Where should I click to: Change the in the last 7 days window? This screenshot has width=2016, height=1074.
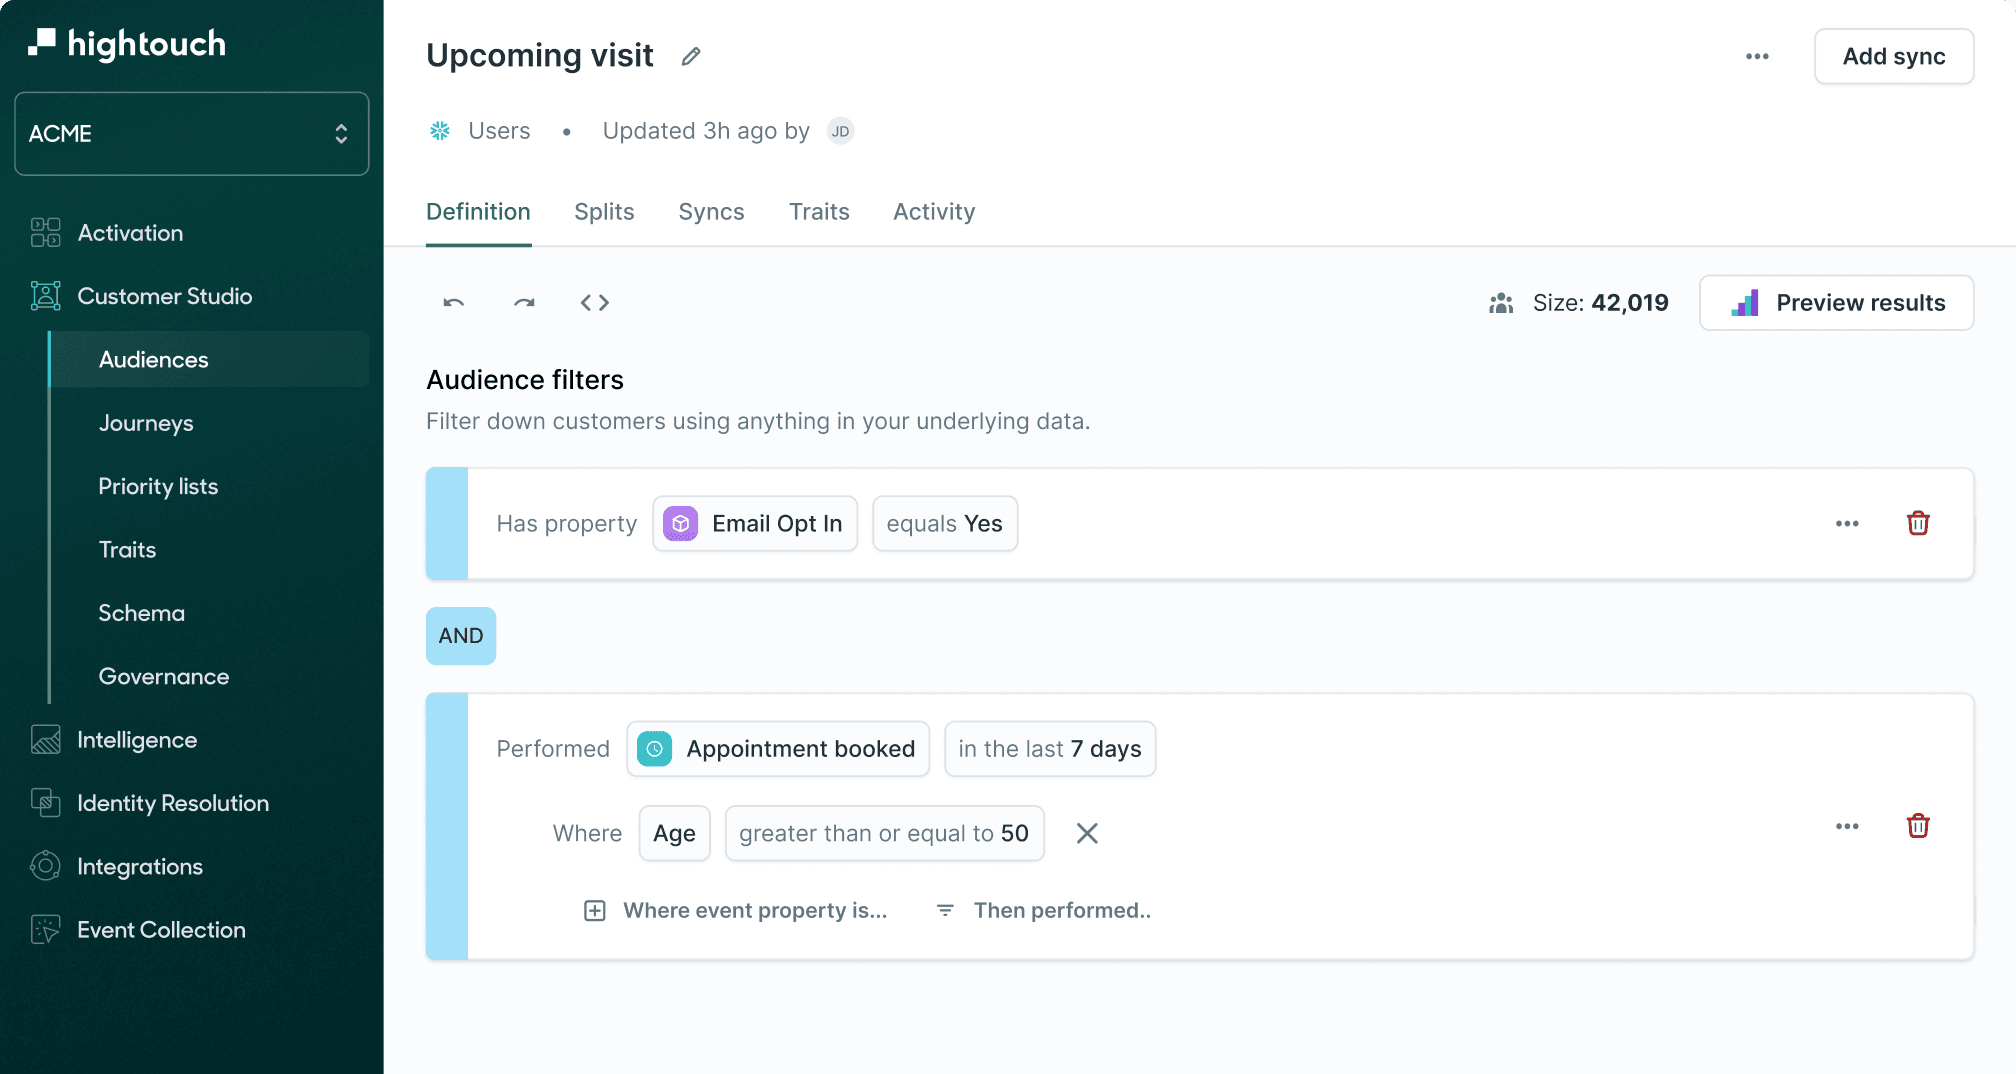[x=1049, y=748]
